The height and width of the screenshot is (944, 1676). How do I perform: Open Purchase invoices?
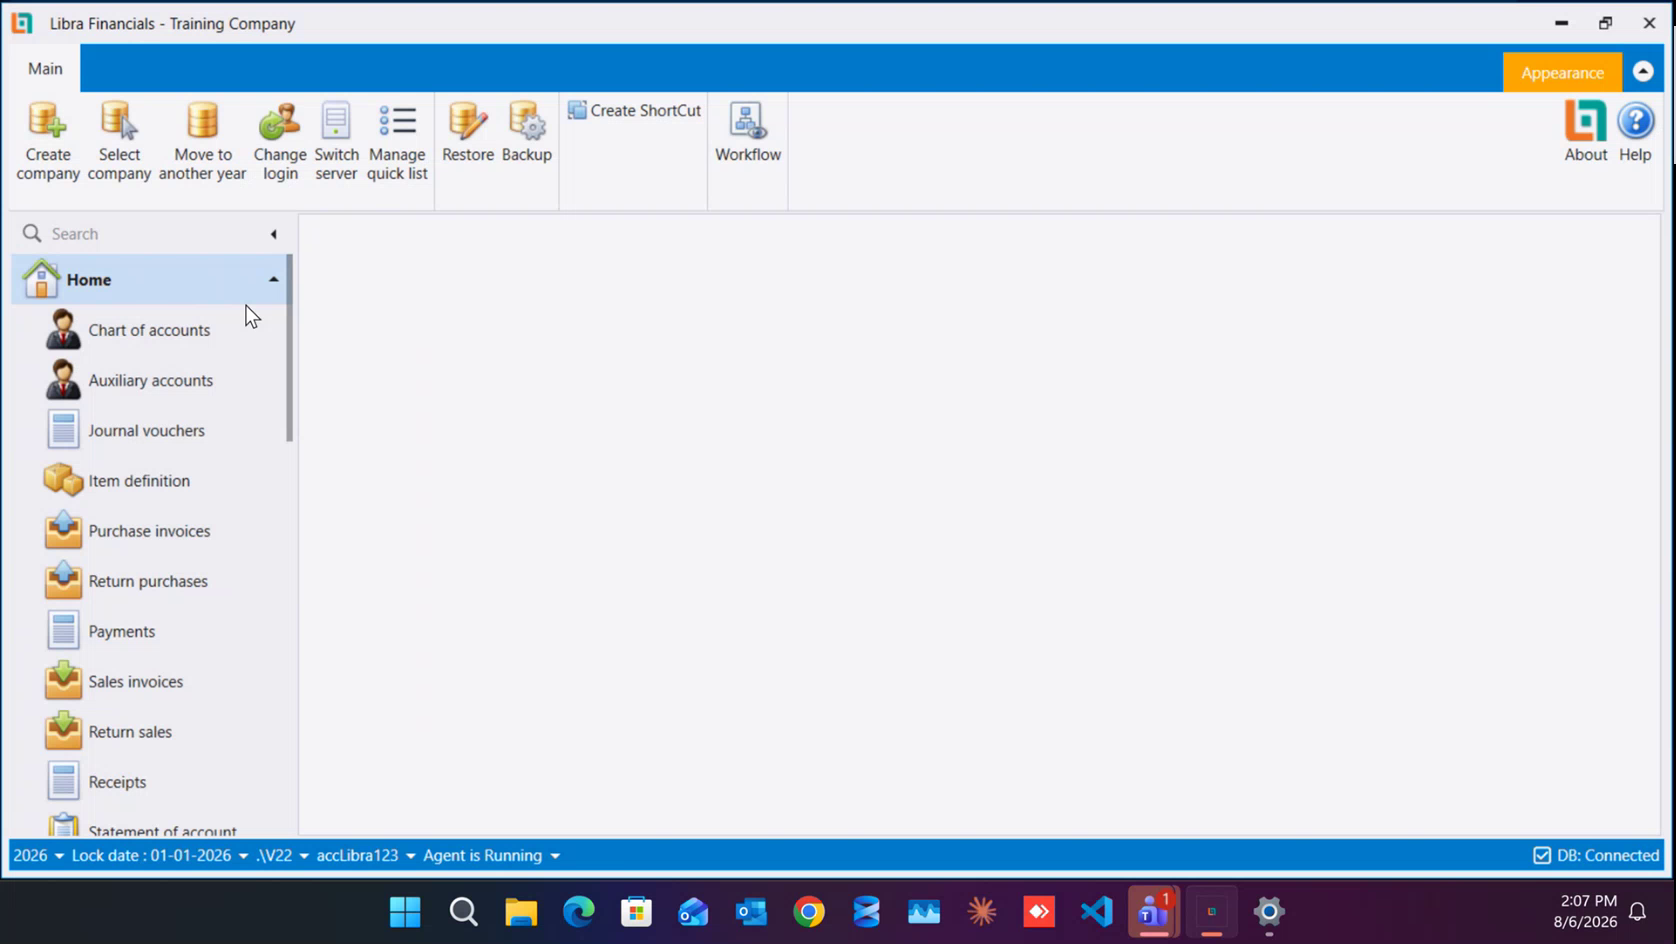click(x=150, y=531)
